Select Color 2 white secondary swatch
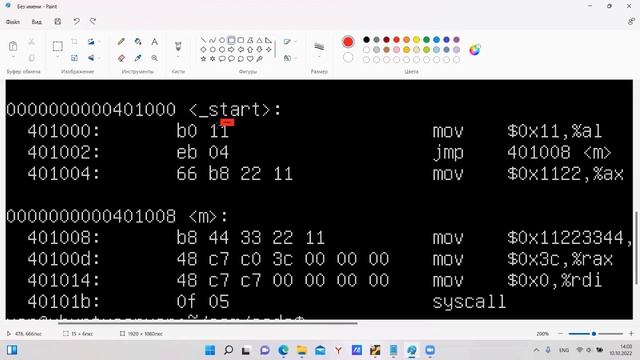The height and width of the screenshot is (360, 640). pyautogui.click(x=348, y=58)
